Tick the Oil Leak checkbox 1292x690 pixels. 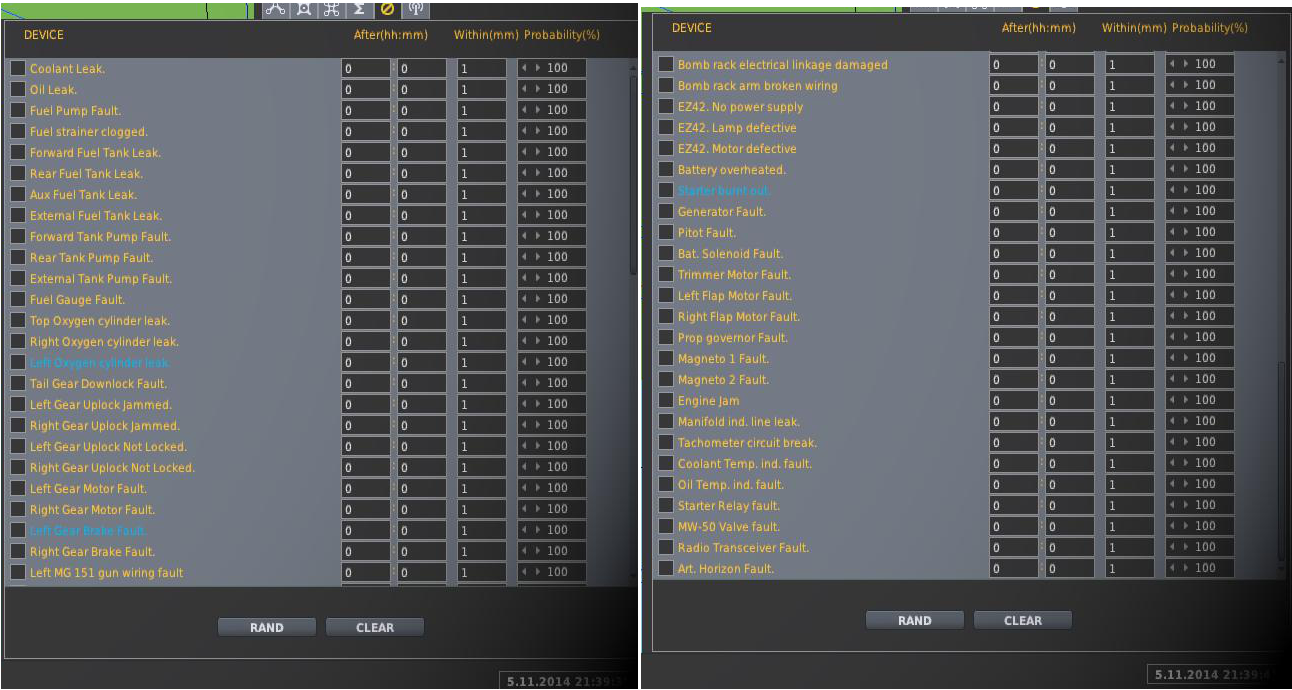click(18, 89)
